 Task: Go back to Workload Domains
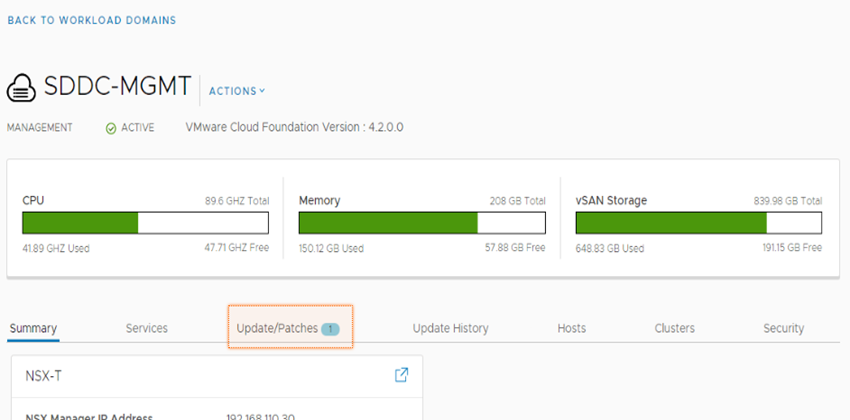[x=91, y=20]
